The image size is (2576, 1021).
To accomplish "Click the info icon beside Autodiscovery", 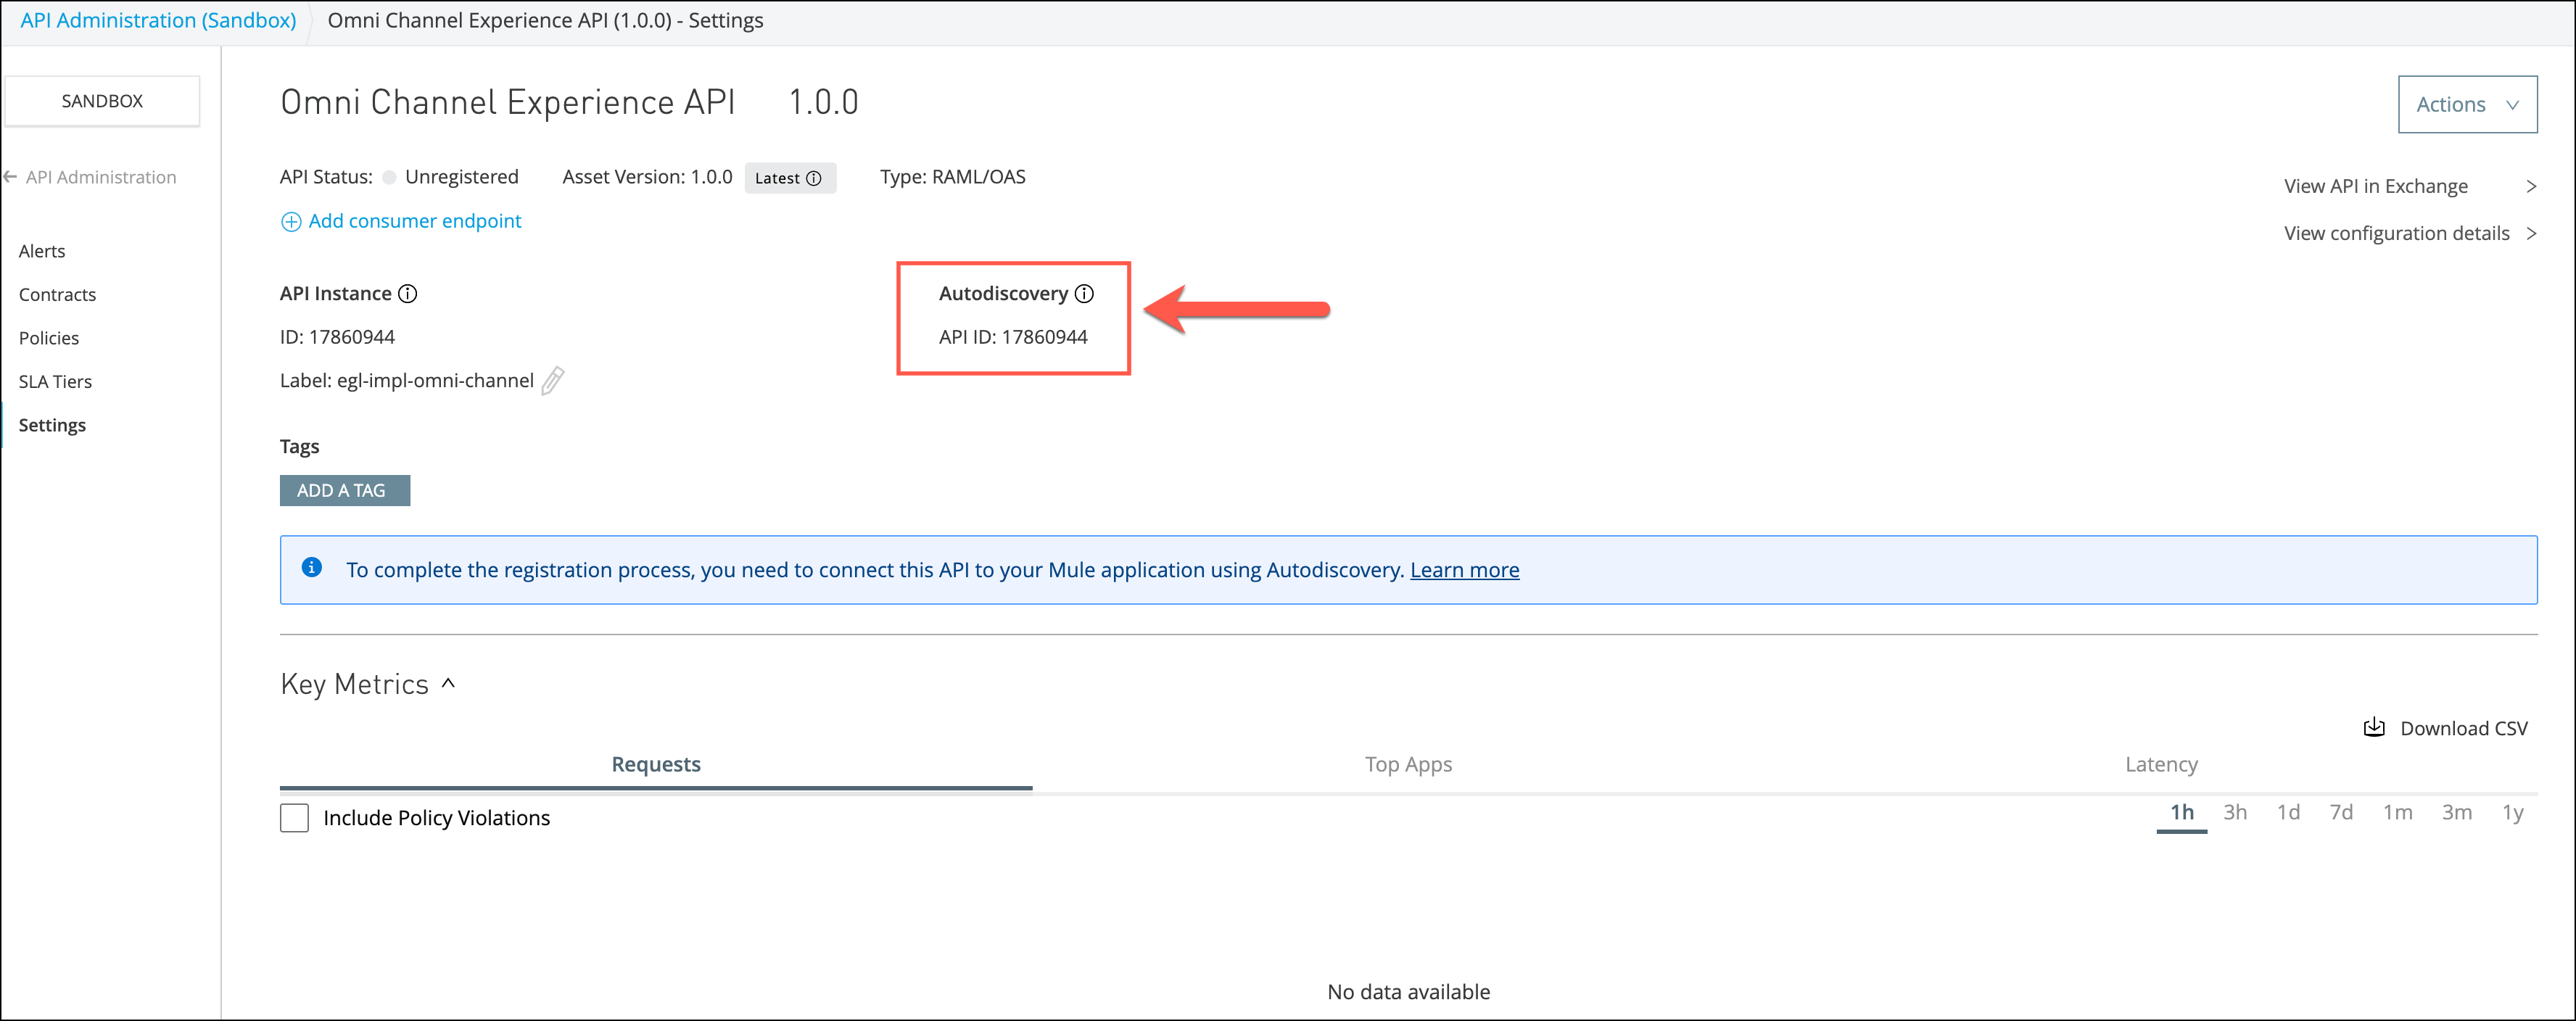I will point(1084,294).
